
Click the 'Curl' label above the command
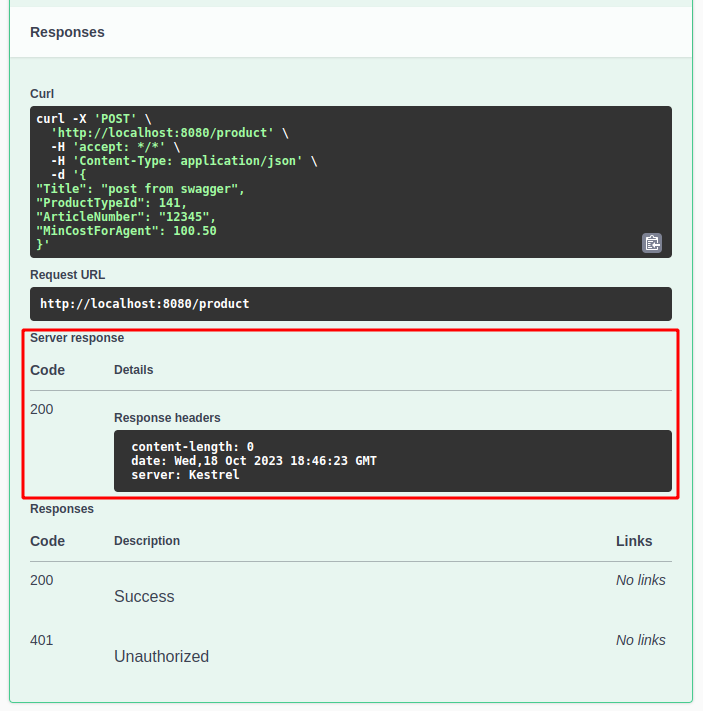(x=42, y=93)
